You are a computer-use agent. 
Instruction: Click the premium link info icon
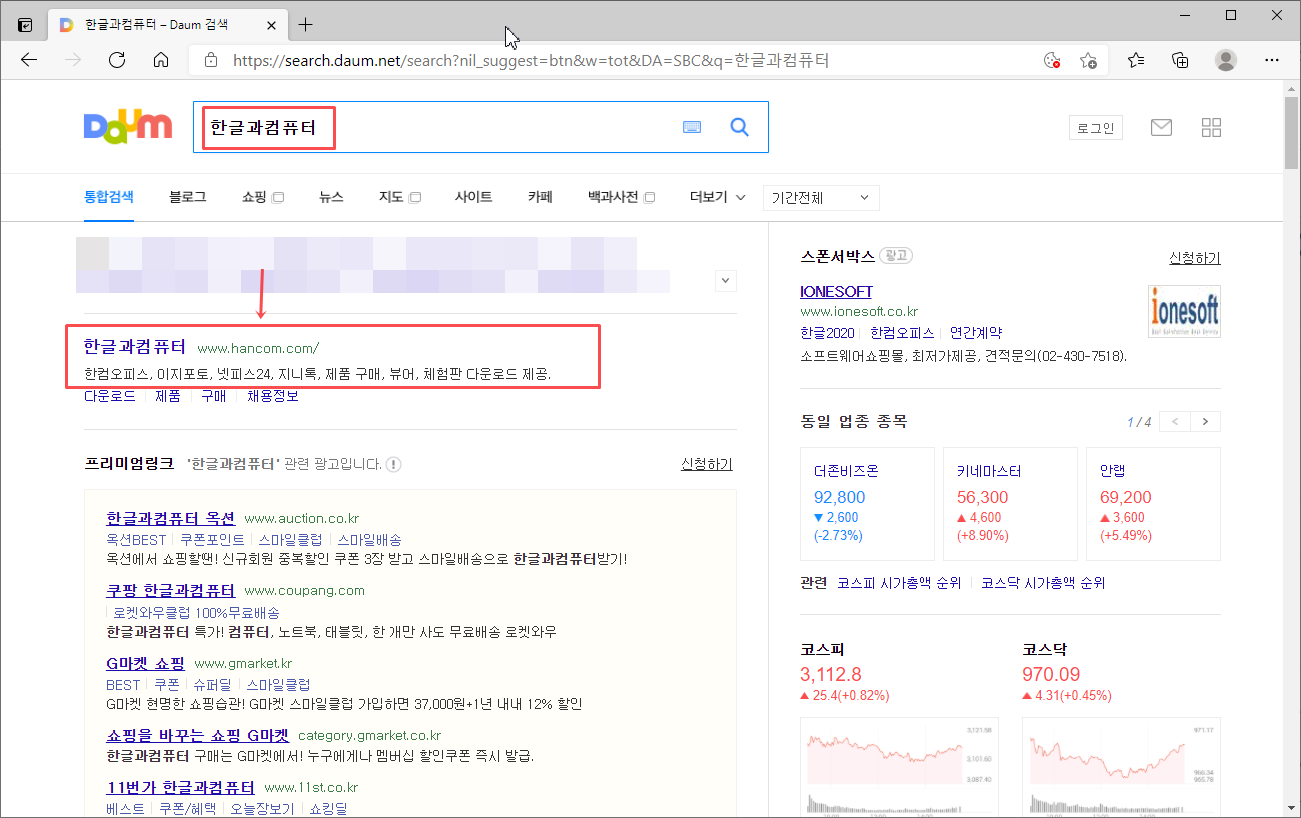coord(394,464)
